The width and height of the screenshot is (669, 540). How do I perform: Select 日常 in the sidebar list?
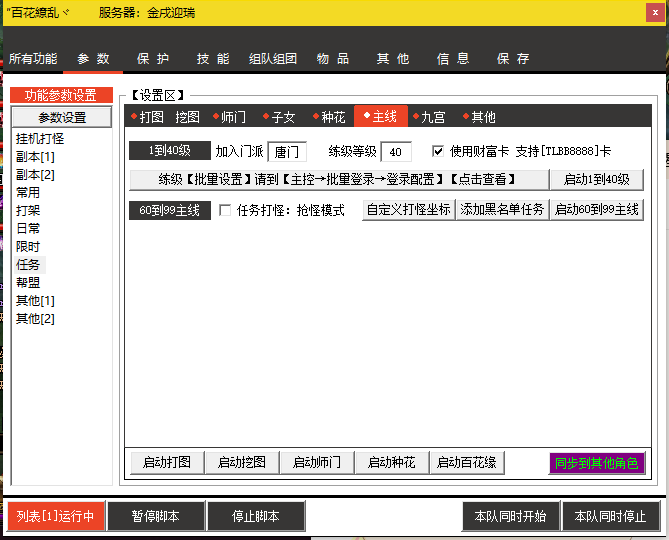pos(28,228)
